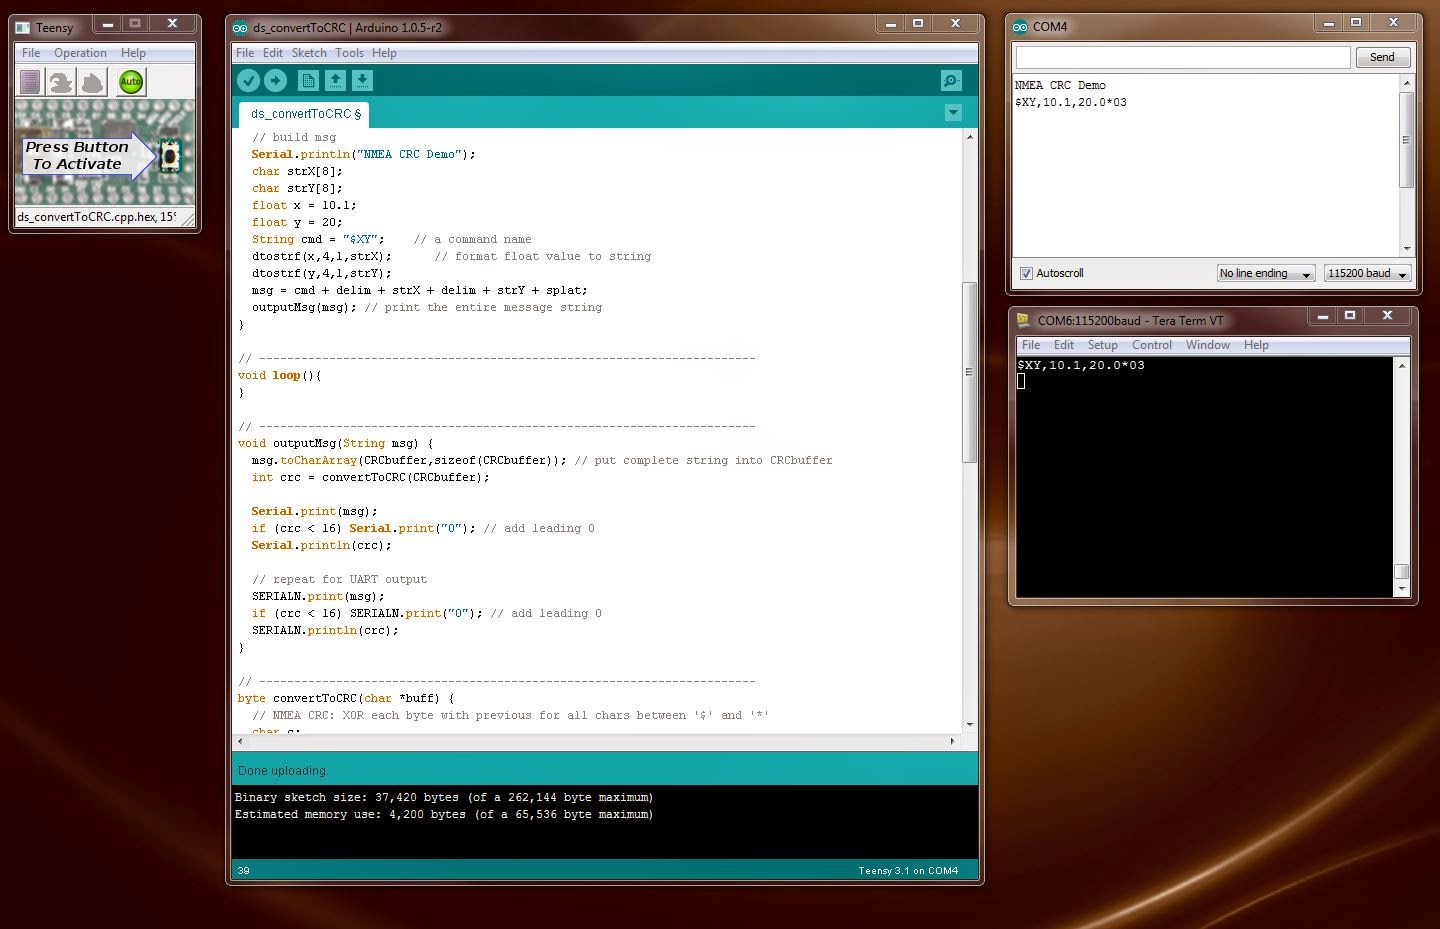This screenshot has width=1440, height=929.
Task: Click the Tera Term window title icon
Action: coord(1023,320)
